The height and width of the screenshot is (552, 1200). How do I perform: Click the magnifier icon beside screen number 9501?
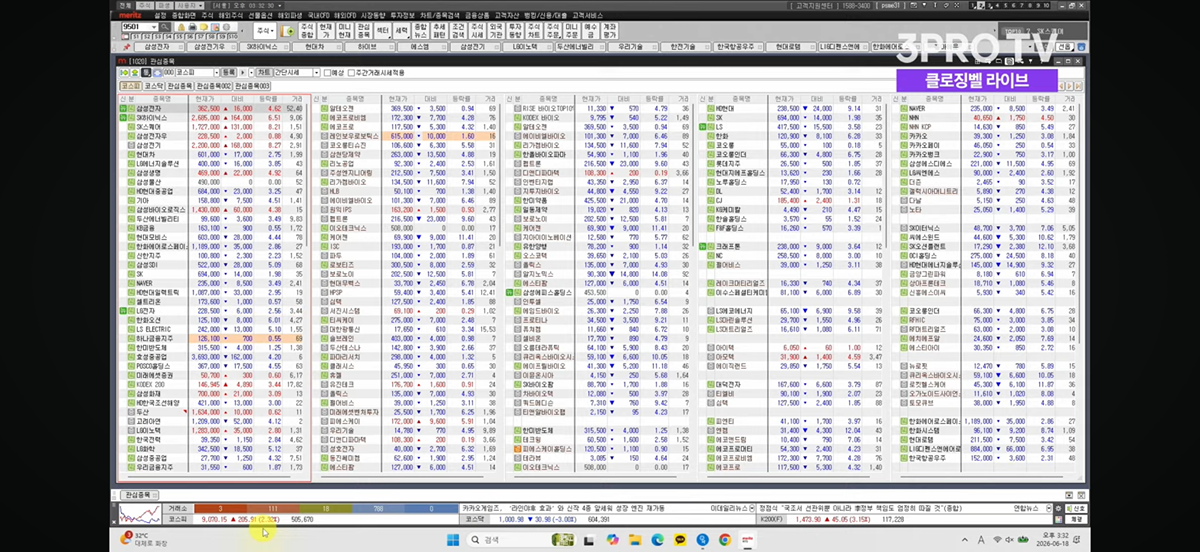point(165,26)
